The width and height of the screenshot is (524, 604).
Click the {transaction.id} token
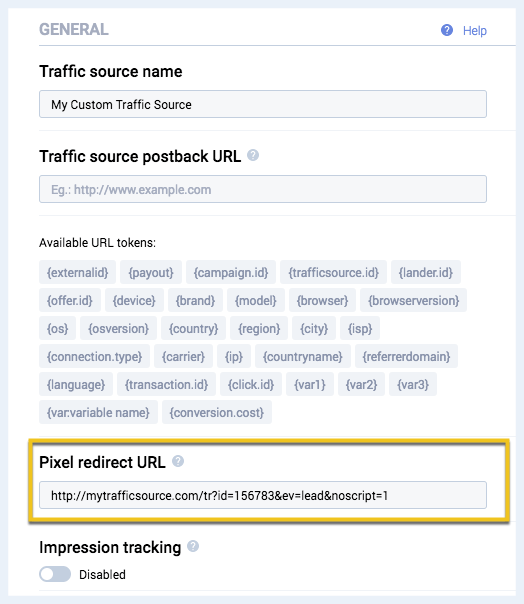coord(166,384)
